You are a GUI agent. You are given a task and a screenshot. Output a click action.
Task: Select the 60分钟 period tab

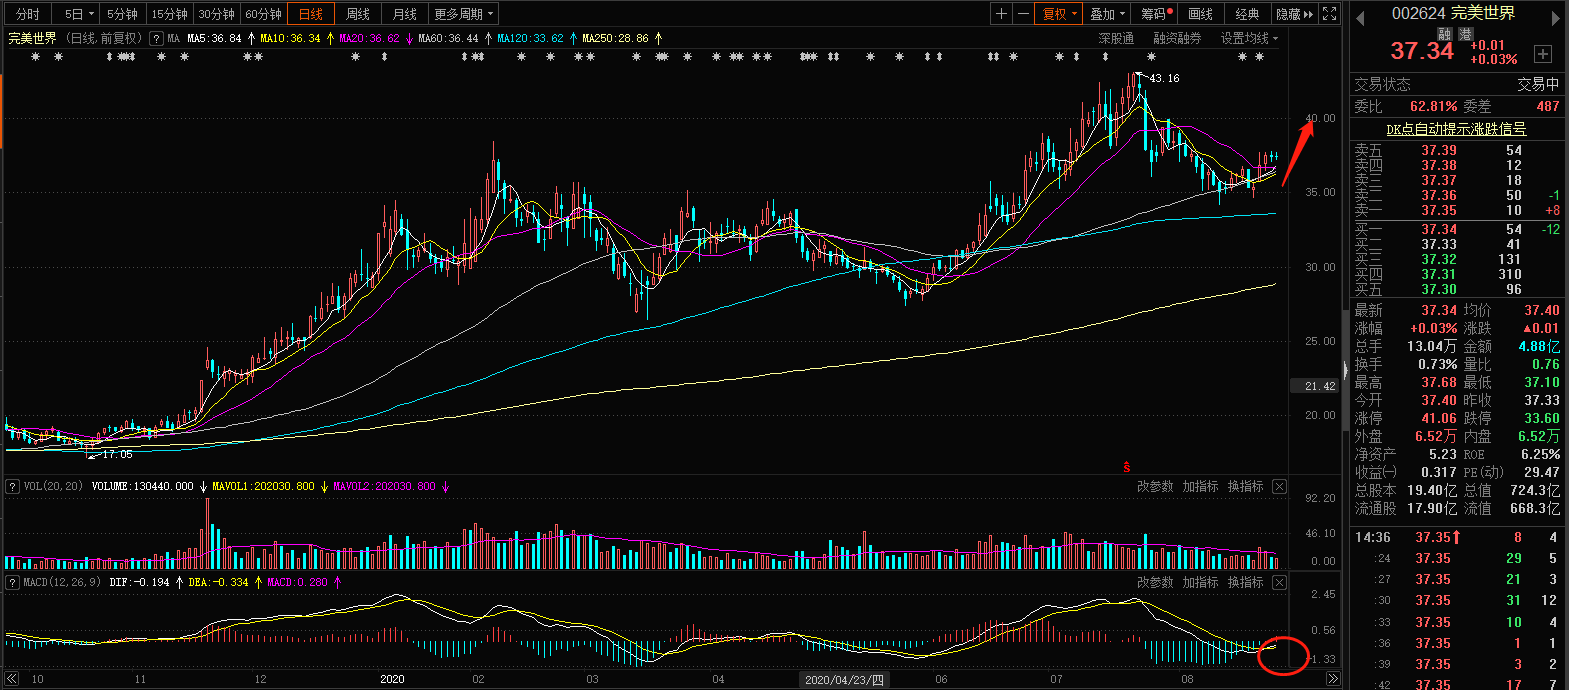(x=264, y=14)
